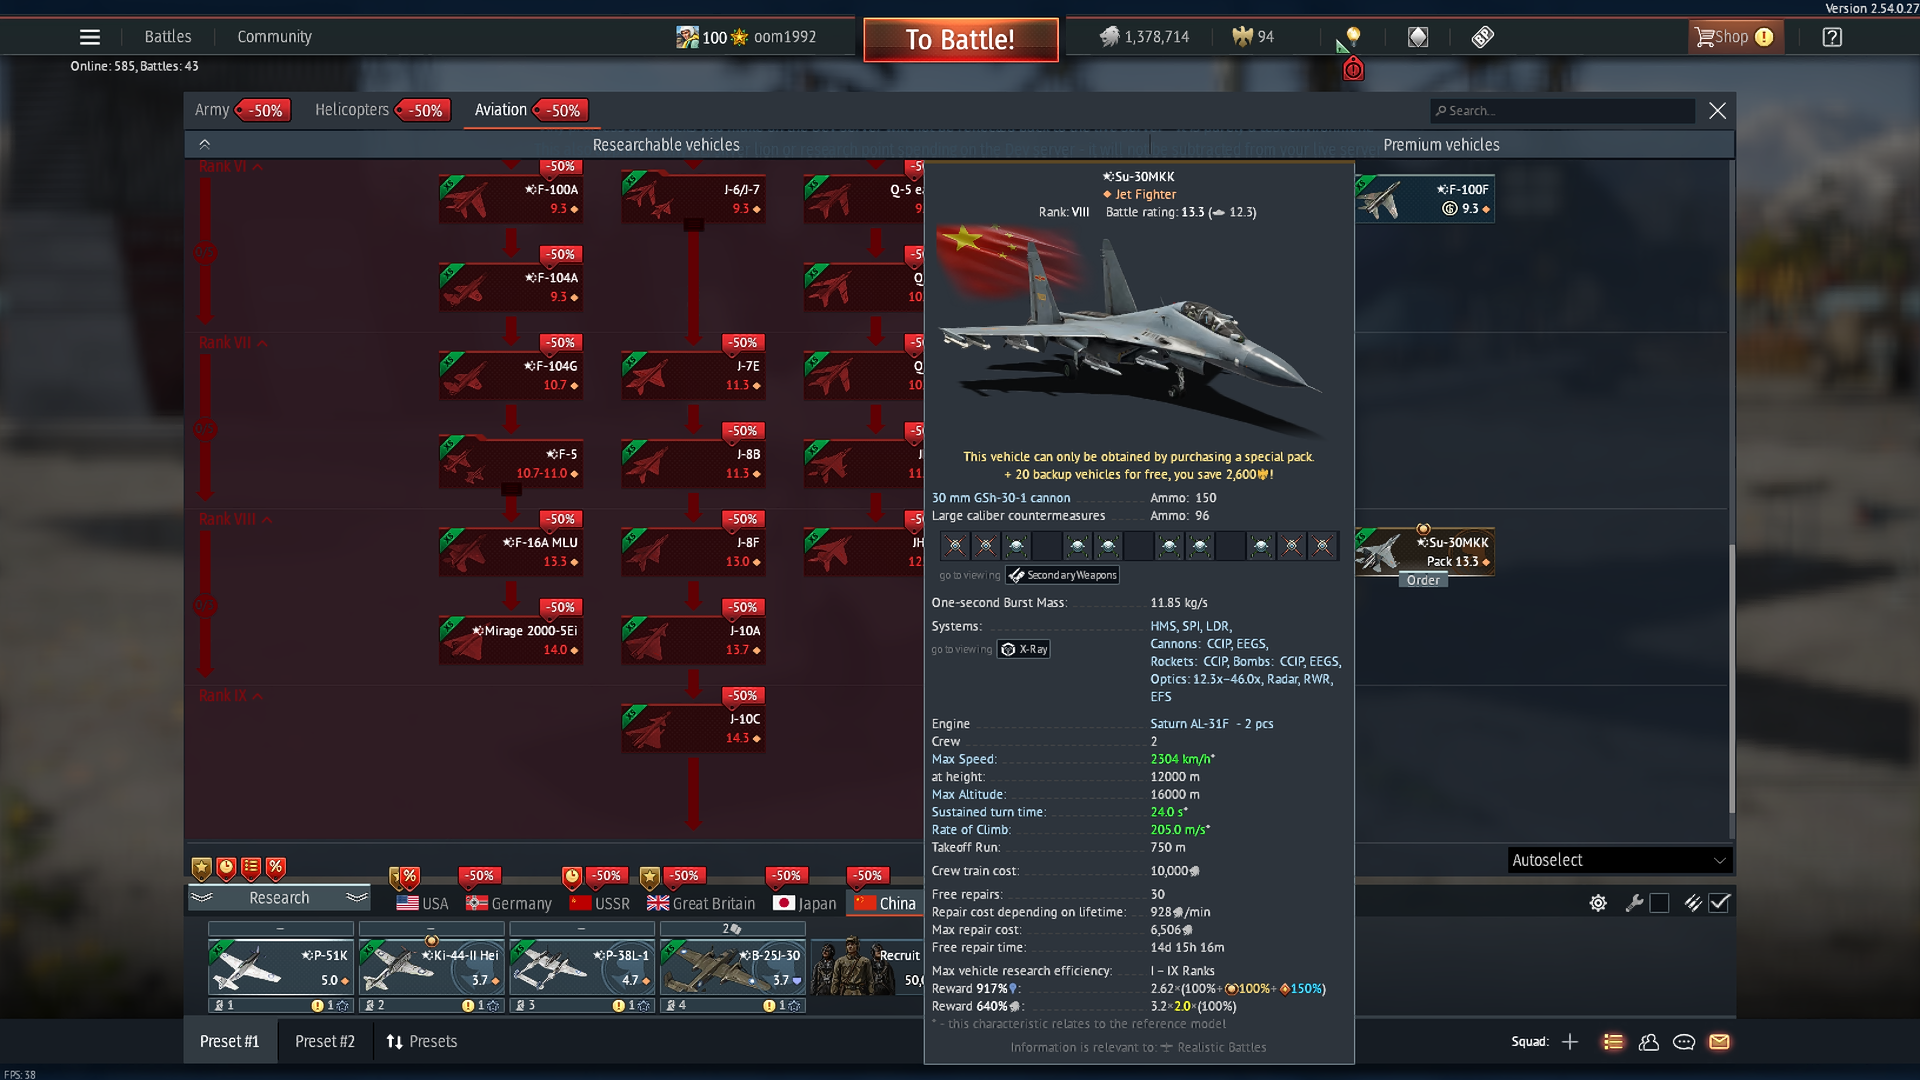Screen dimensions: 1920x1080
Task: Click the contacts friends icon
Action: tap(1649, 1042)
